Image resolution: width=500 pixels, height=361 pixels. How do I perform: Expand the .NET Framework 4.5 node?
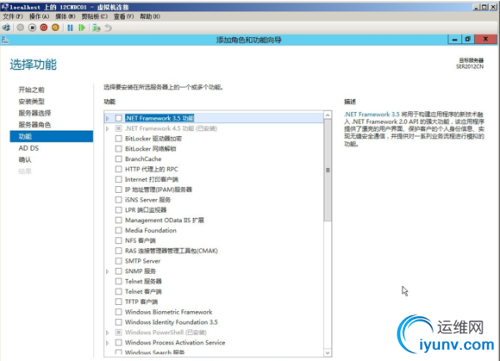point(107,128)
